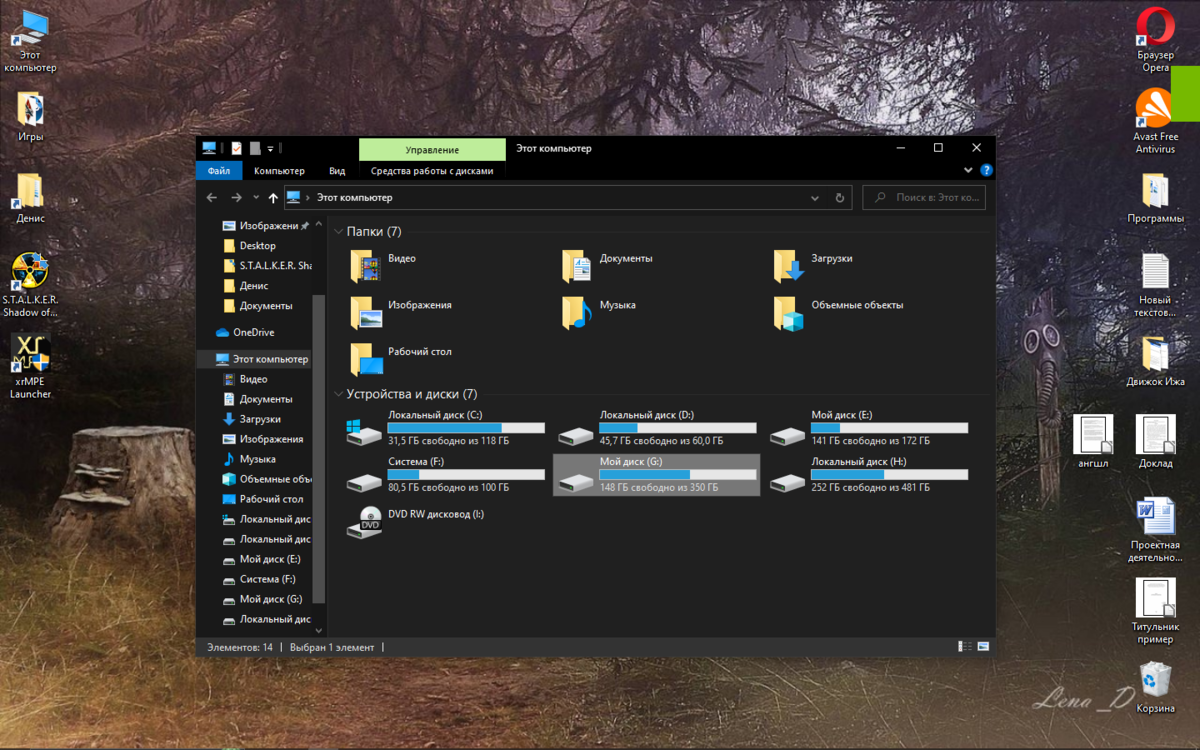
Task: Select the Этот компьютер desktop icon
Action: point(30,42)
